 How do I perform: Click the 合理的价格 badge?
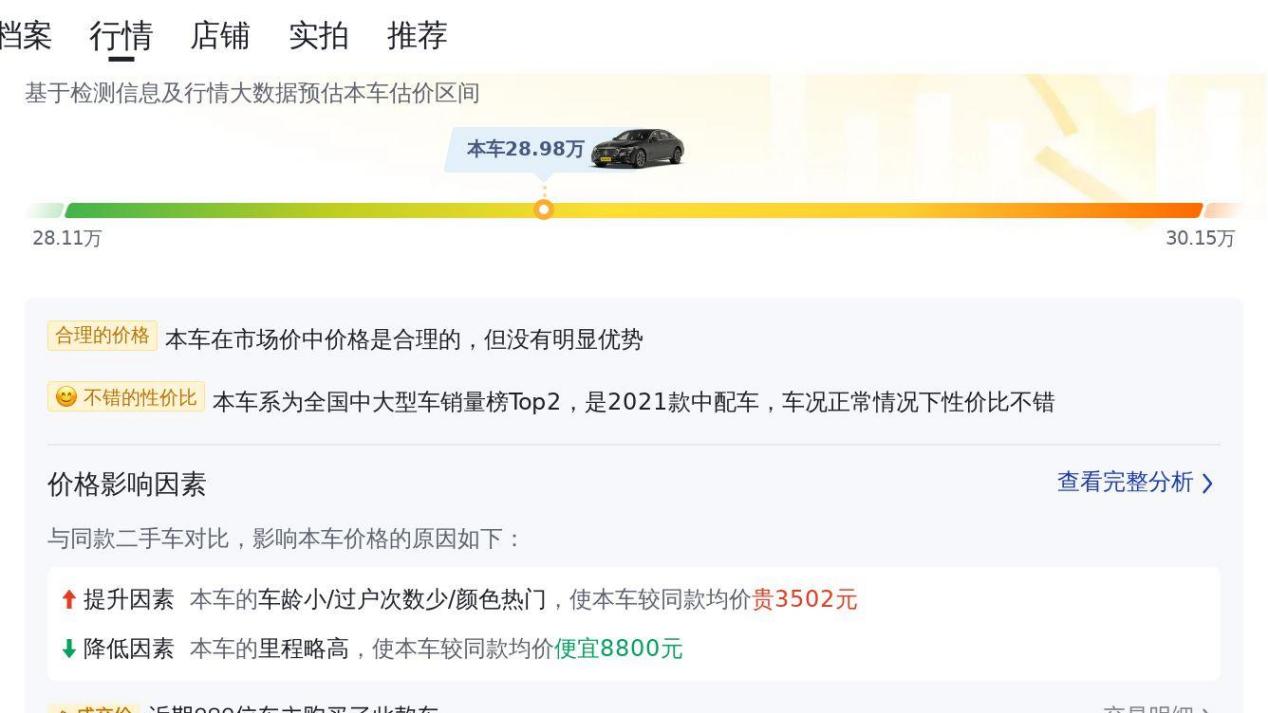pyautogui.click(x=102, y=336)
